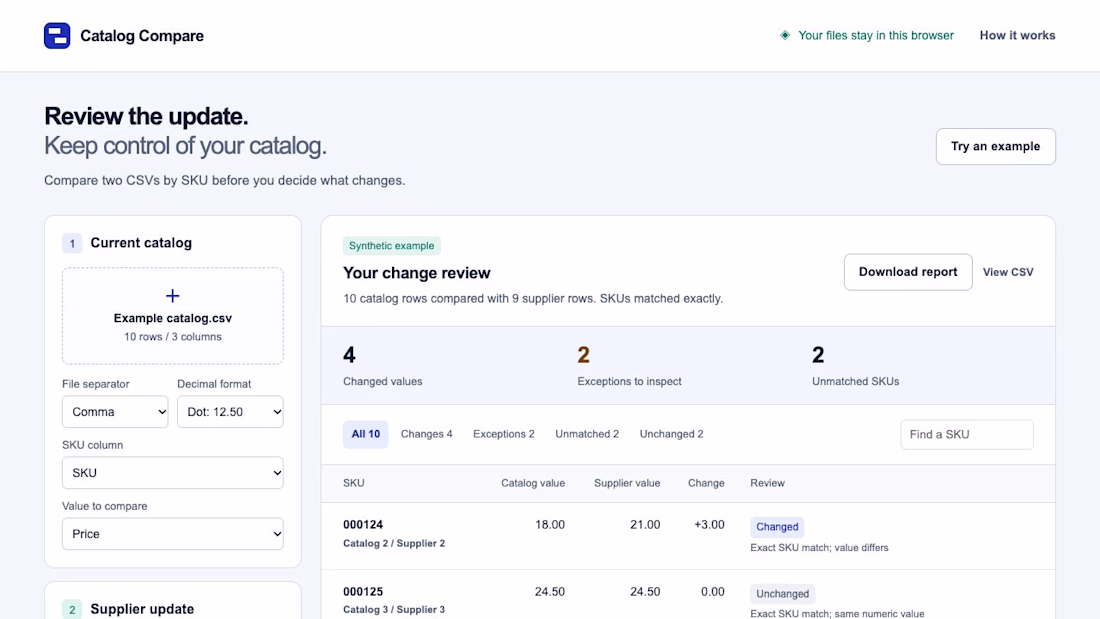This screenshot has height=619, width=1100.
Task: Click the '10 rows / 3 columns' file info
Action: (x=173, y=337)
